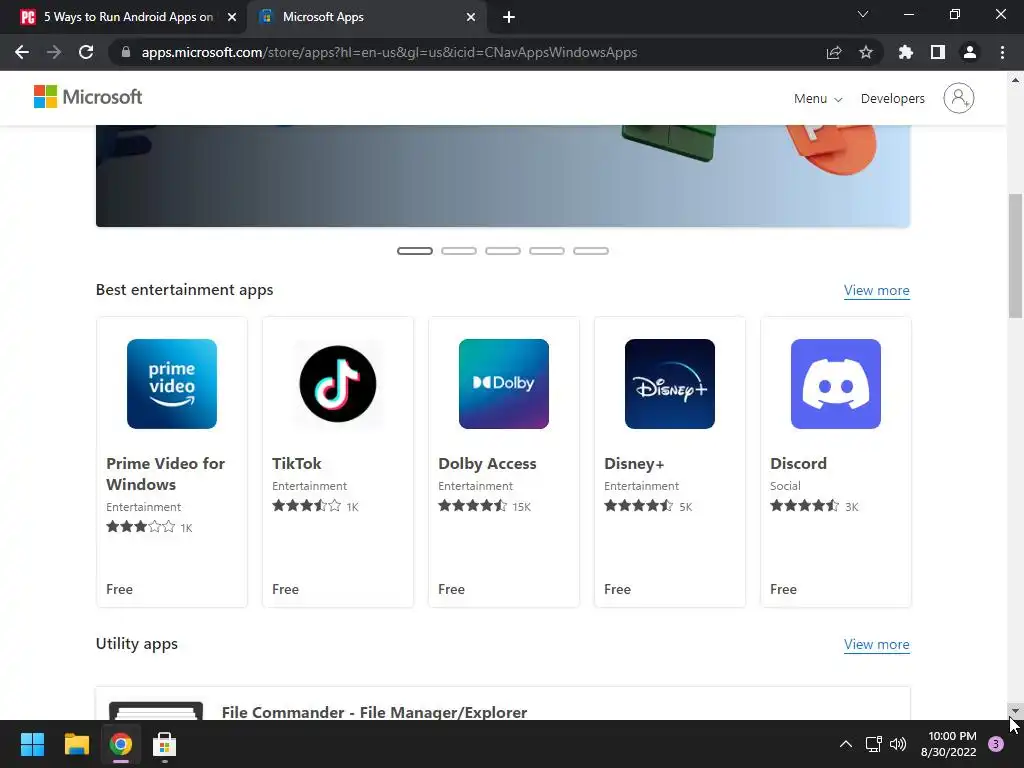The image size is (1024, 768).
Task: Open the Disney+ app icon
Action: point(669,383)
